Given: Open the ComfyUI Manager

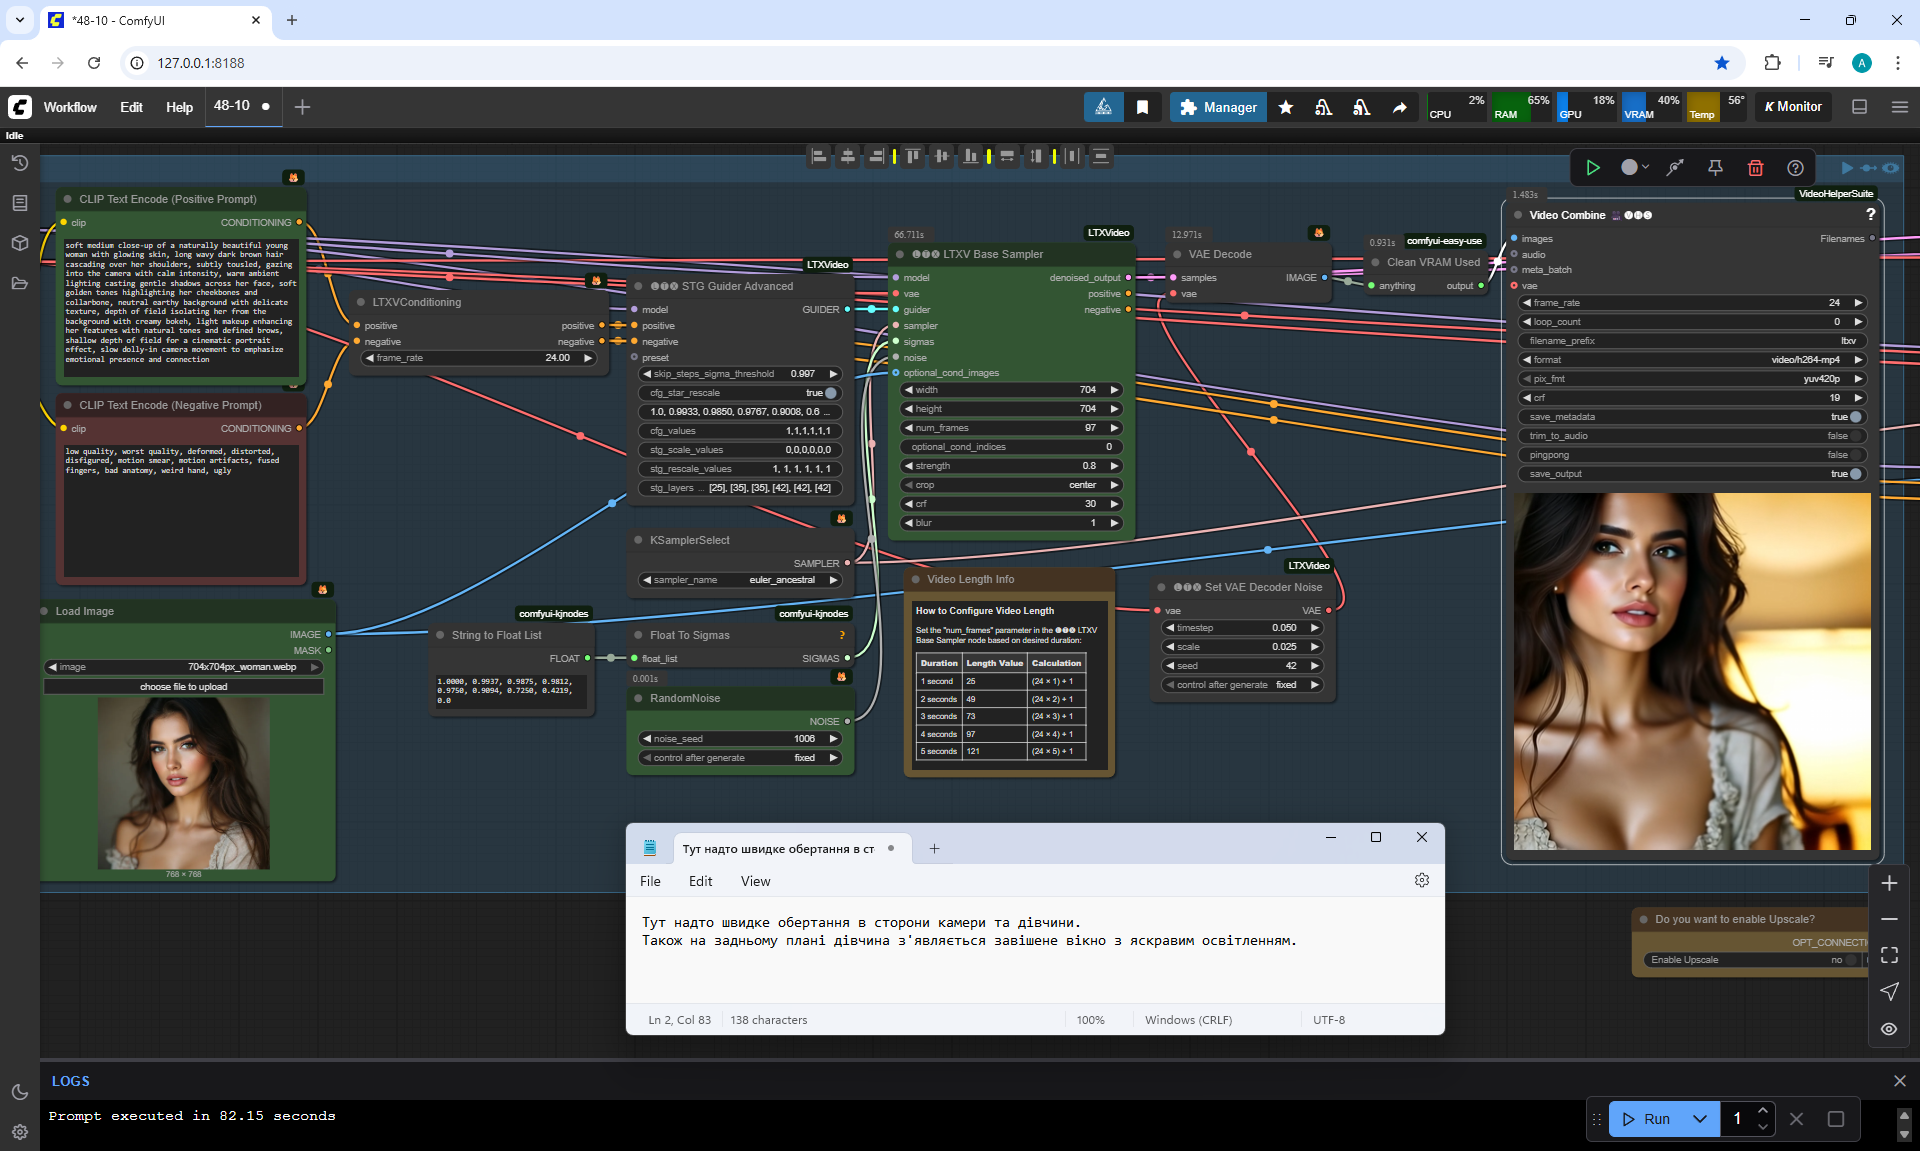Looking at the screenshot, I should tap(1218, 107).
